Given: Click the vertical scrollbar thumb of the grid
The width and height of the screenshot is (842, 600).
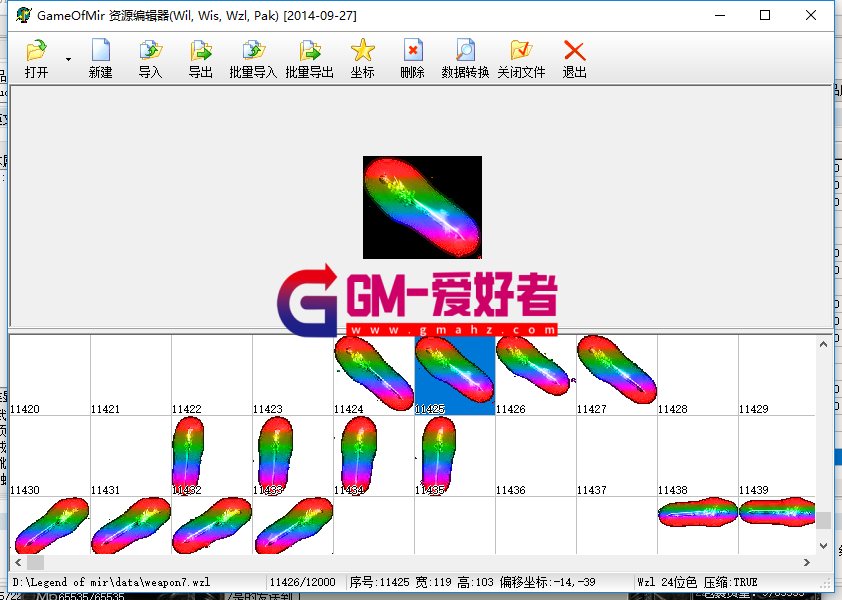Looking at the screenshot, I should (x=823, y=520).
